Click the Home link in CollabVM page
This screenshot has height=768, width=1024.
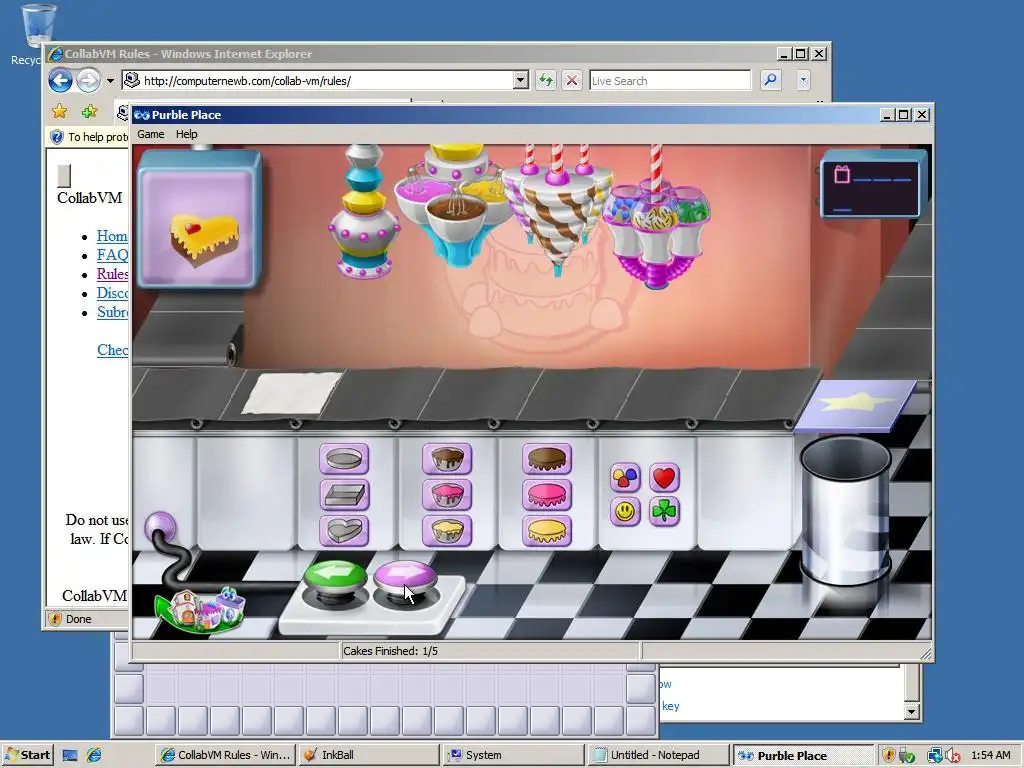point(112,236)
